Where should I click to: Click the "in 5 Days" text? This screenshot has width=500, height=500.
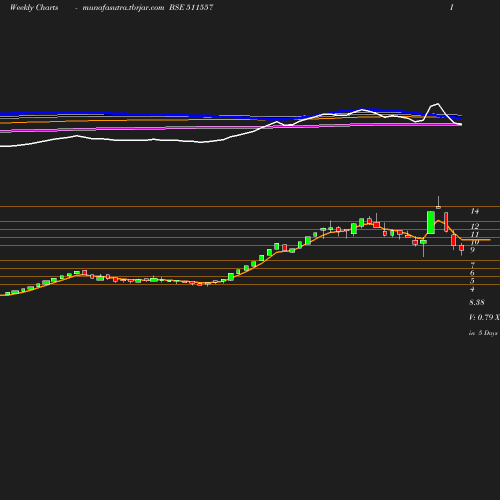click(483, 333)
